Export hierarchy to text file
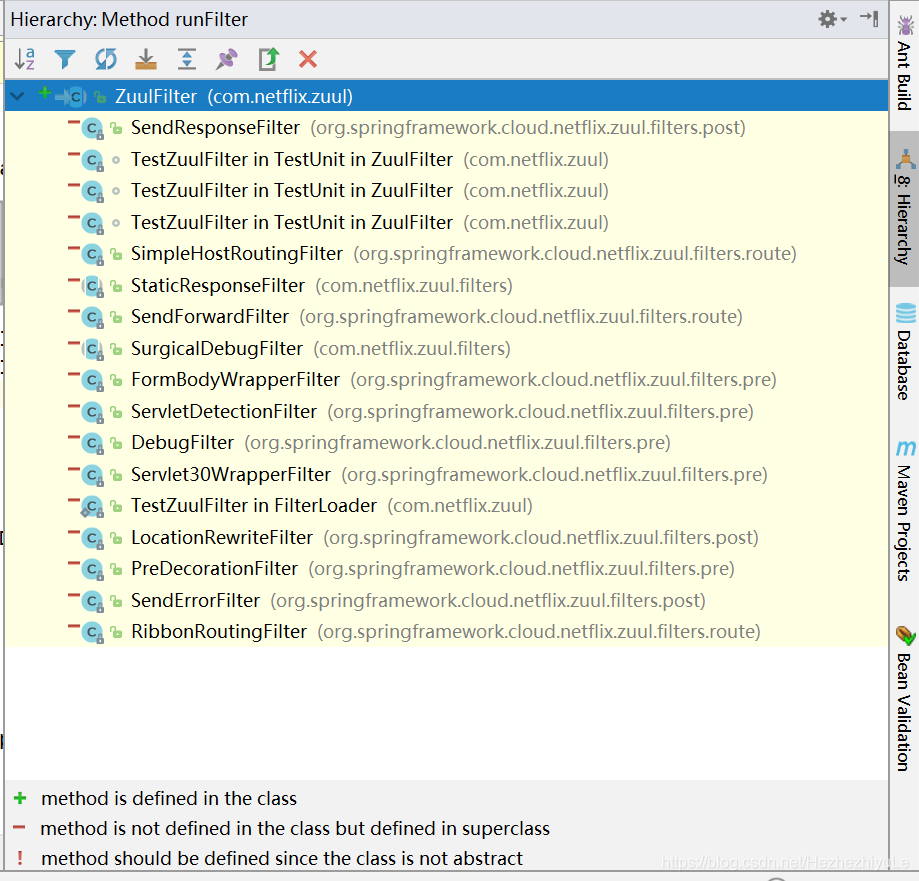The image size is (919, 881). click(x=268, y=59)
